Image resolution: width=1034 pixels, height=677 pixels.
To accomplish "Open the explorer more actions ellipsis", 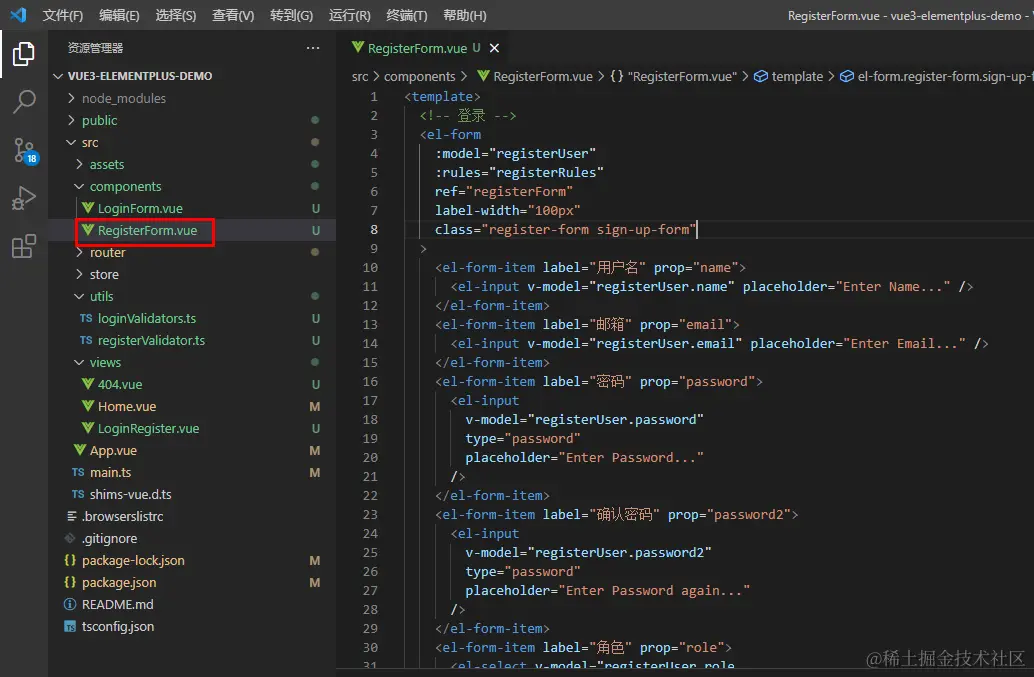I will pos(313,47).
